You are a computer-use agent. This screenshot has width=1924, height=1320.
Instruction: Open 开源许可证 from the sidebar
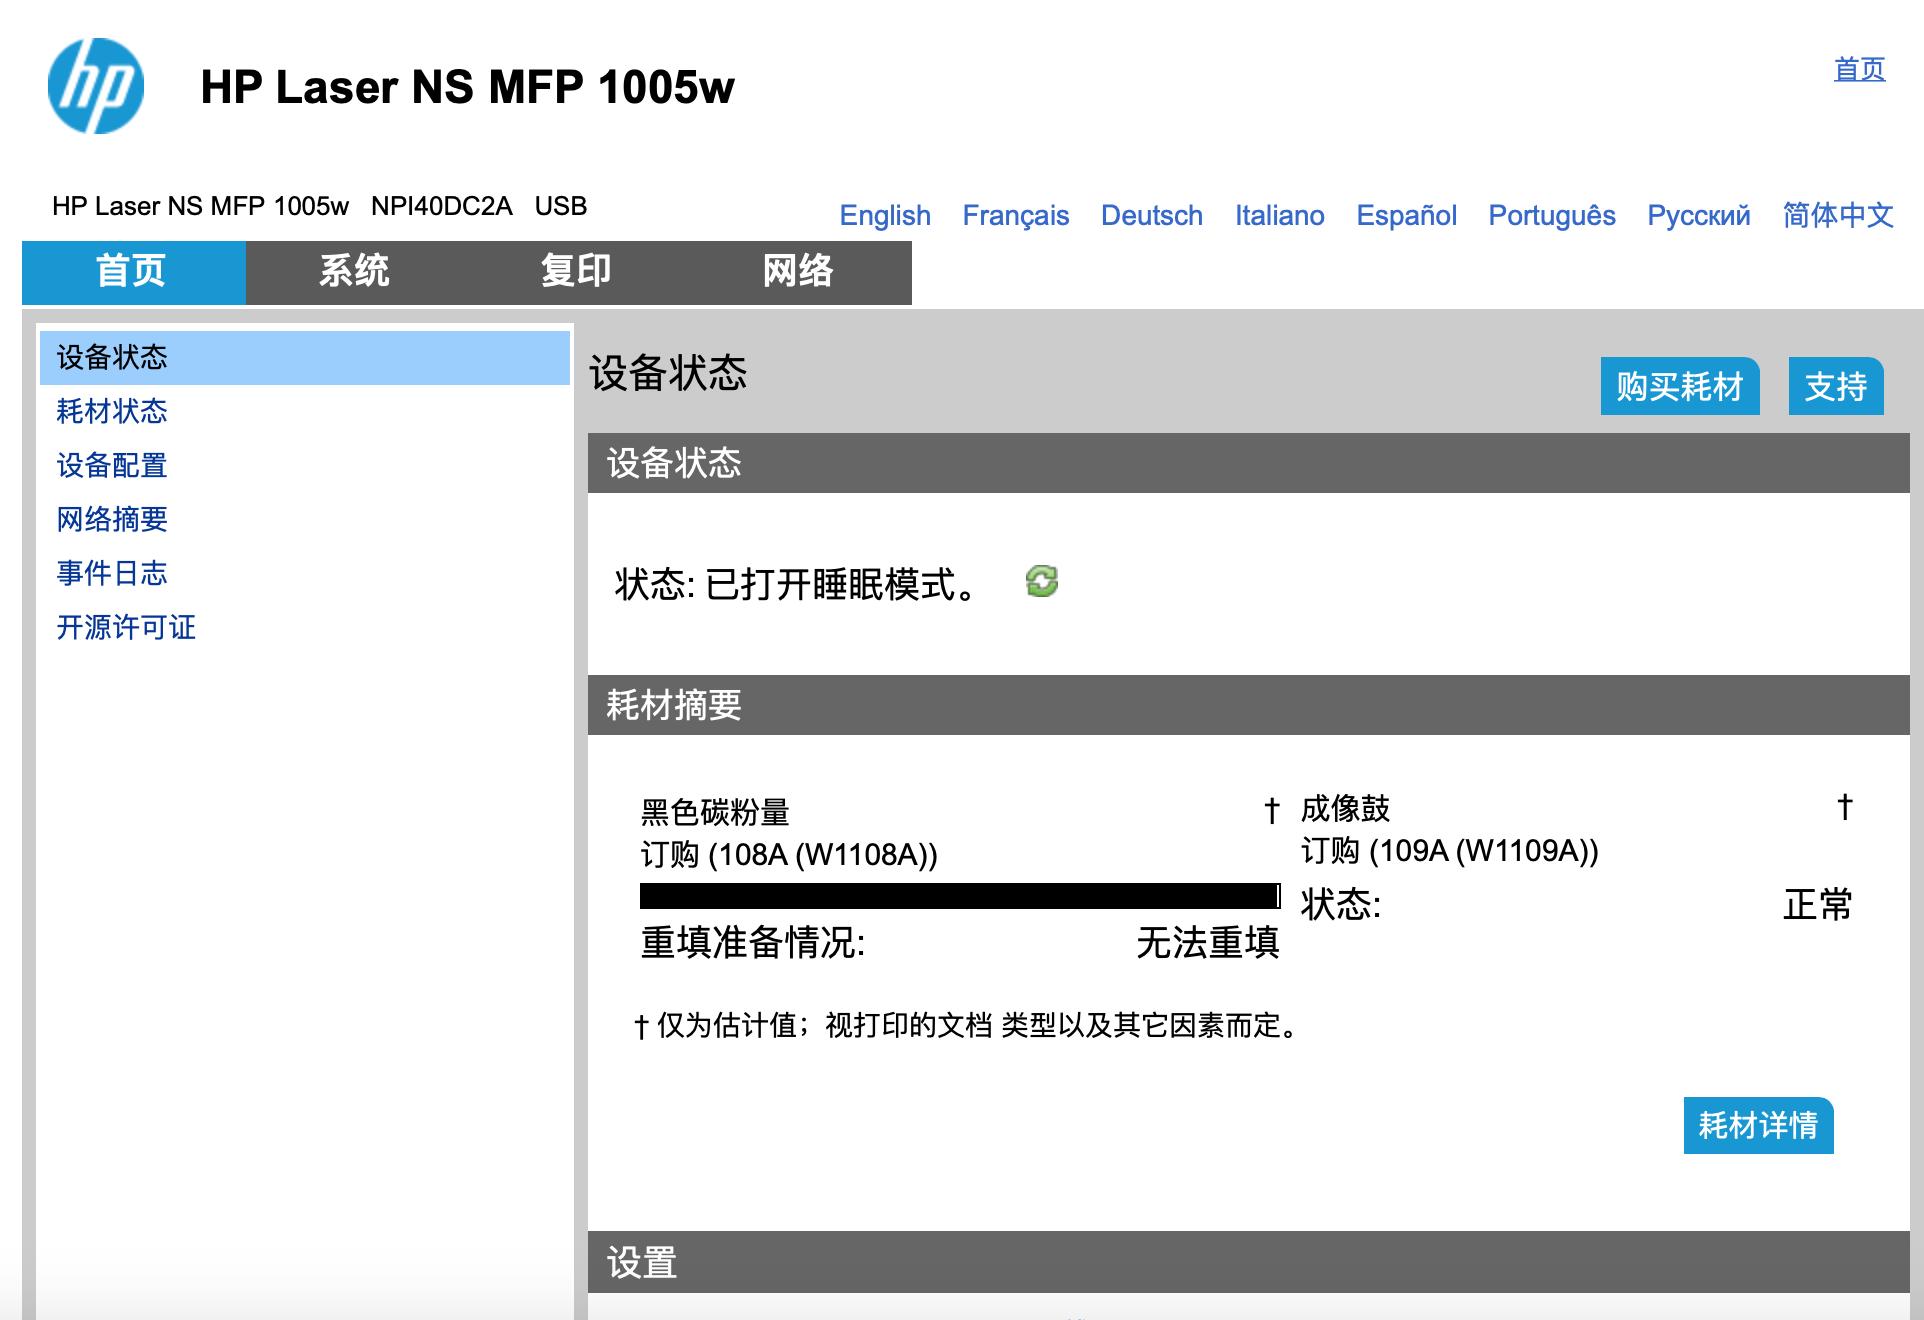[125, 627]
